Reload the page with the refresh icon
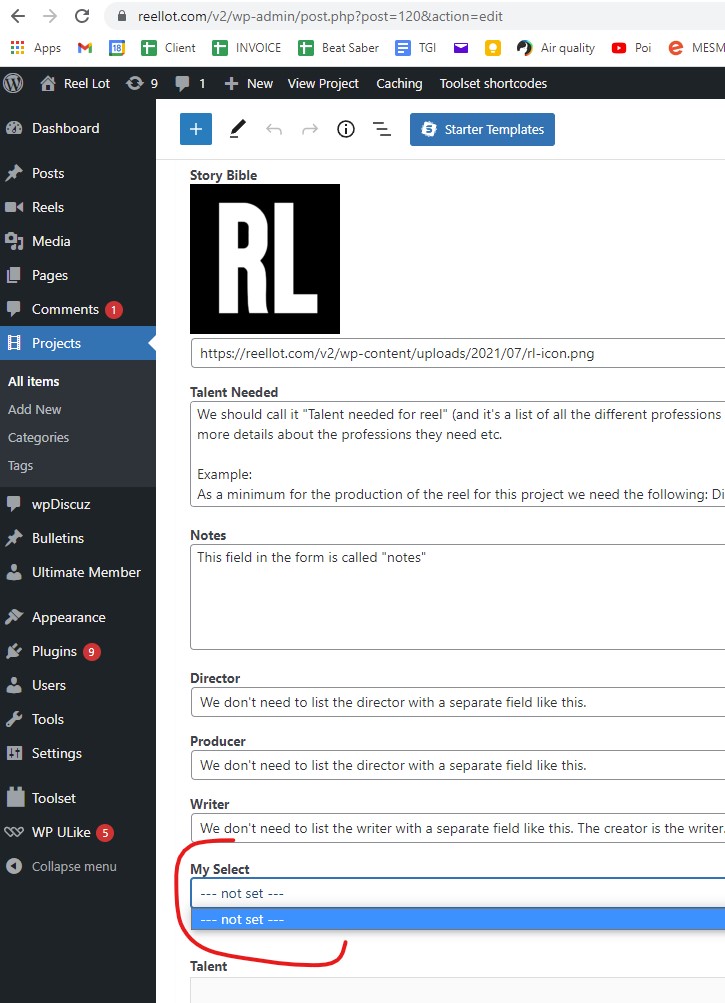This screenshot has height=1003, width=725. (x=82, y=16)
